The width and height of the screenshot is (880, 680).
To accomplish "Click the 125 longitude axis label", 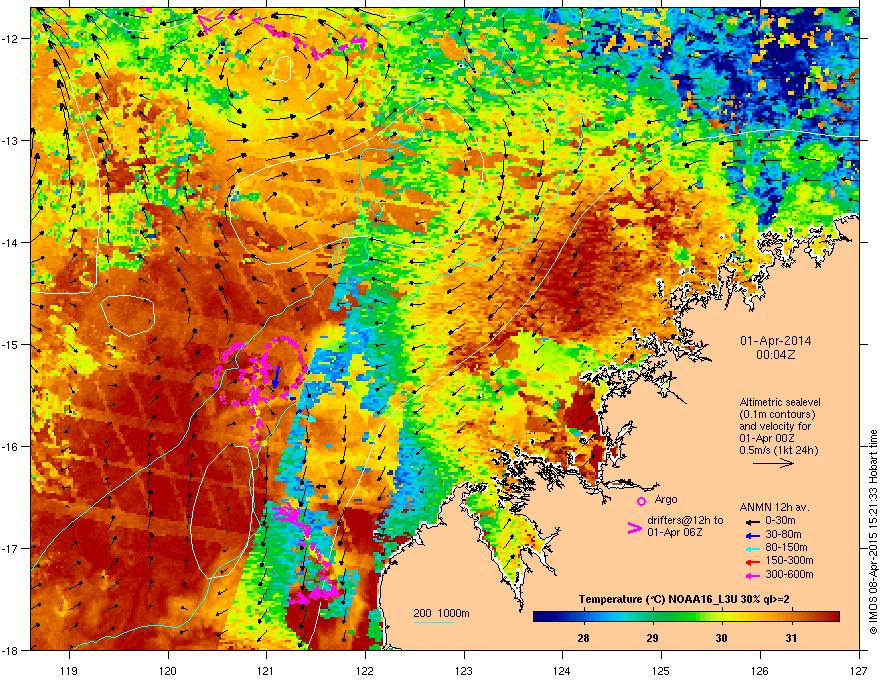I will point(661,670).
